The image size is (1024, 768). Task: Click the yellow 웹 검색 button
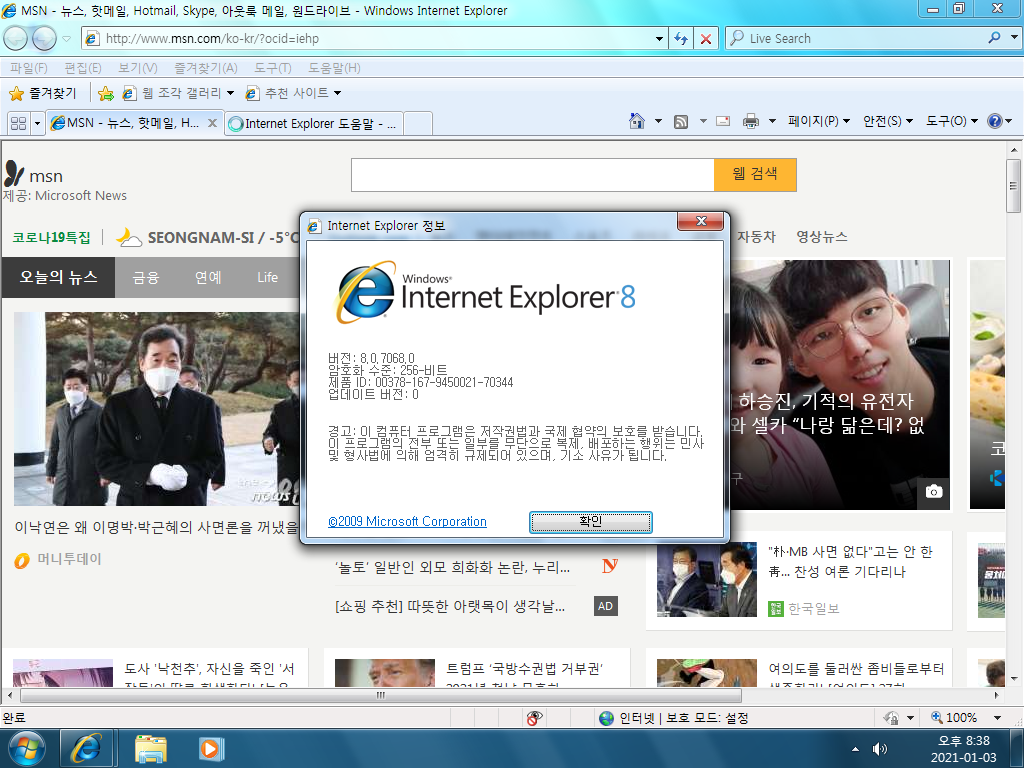755,175
